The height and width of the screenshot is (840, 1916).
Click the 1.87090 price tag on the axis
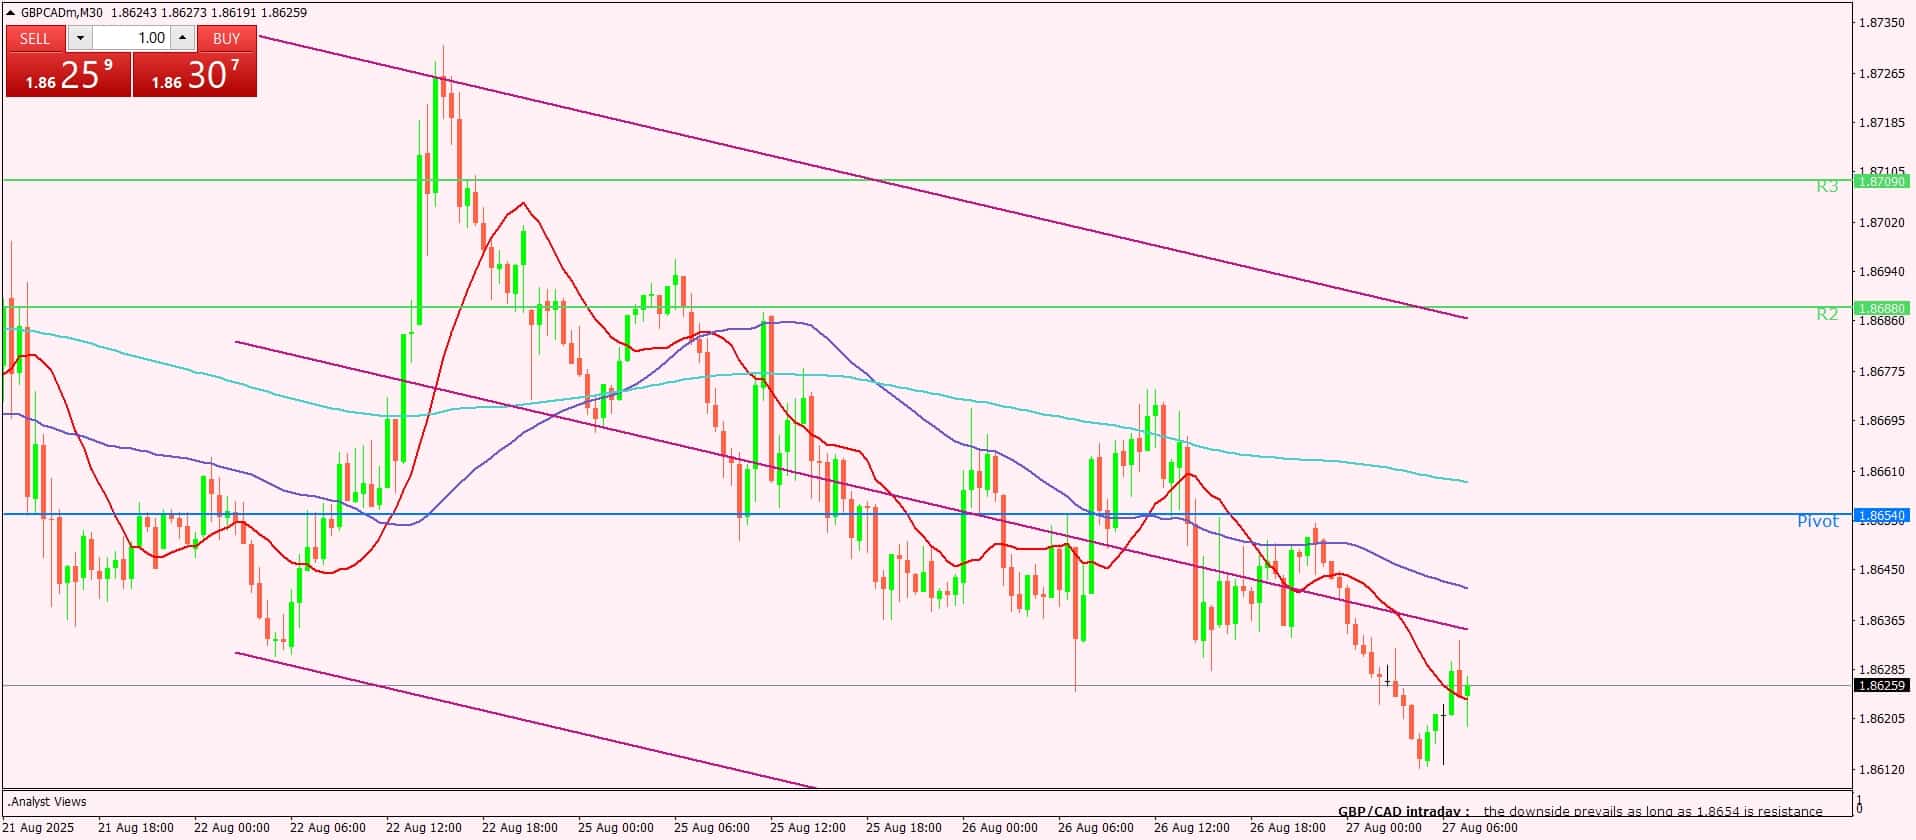pos(1882,181)
